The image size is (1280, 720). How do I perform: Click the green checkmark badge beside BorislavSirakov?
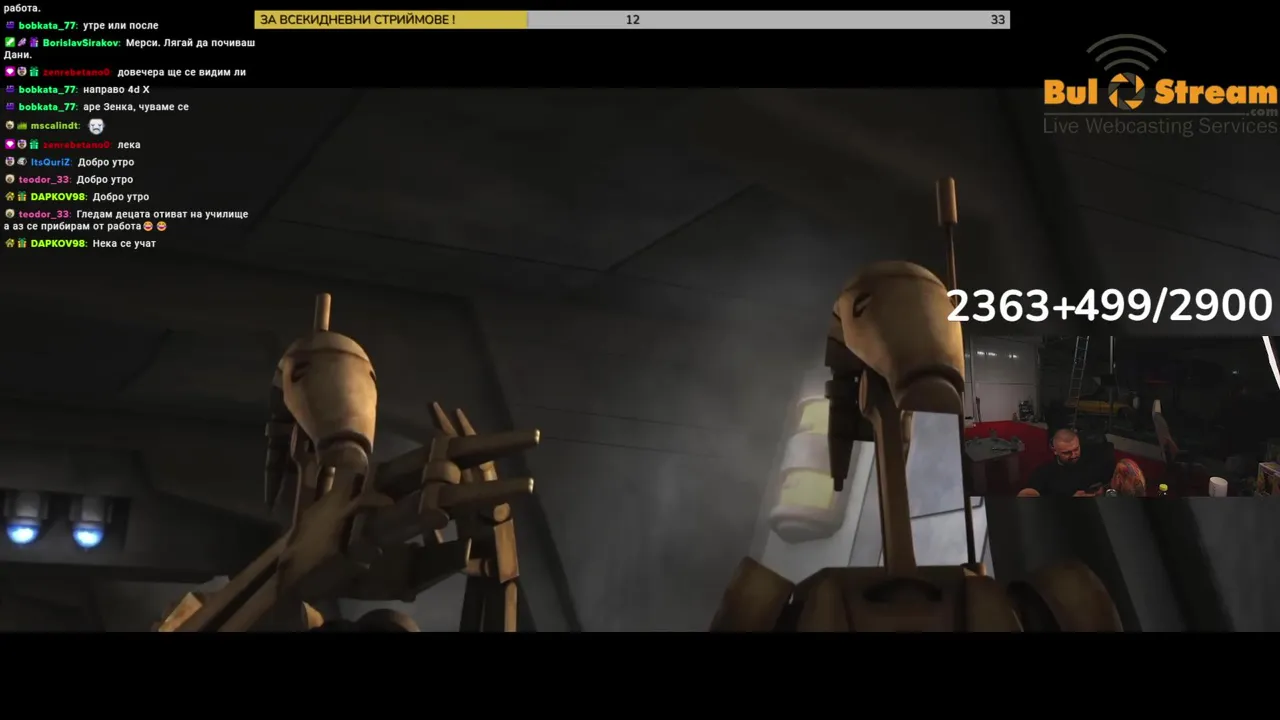pyautogui.click(x=9, y=43)
